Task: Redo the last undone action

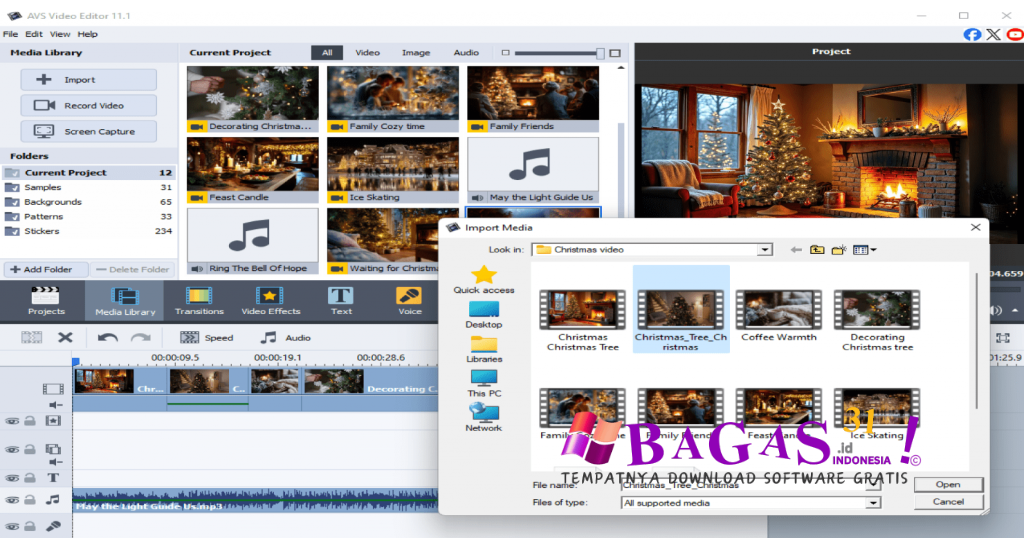Action: pos(141,338)
